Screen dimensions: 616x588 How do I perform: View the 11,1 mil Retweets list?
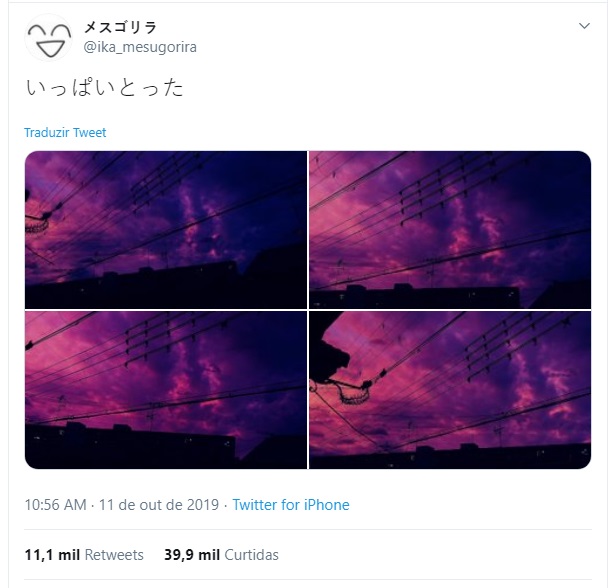(84, 555)
